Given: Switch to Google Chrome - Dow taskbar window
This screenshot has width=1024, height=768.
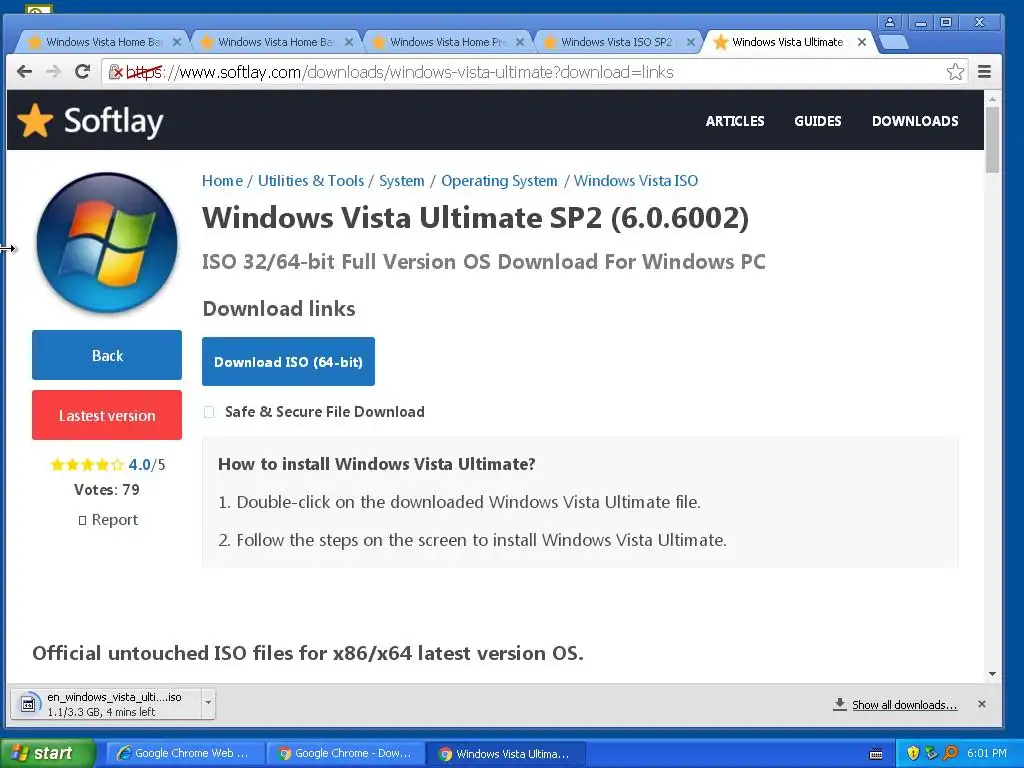Looking at the screenshot, I should 345,754.
